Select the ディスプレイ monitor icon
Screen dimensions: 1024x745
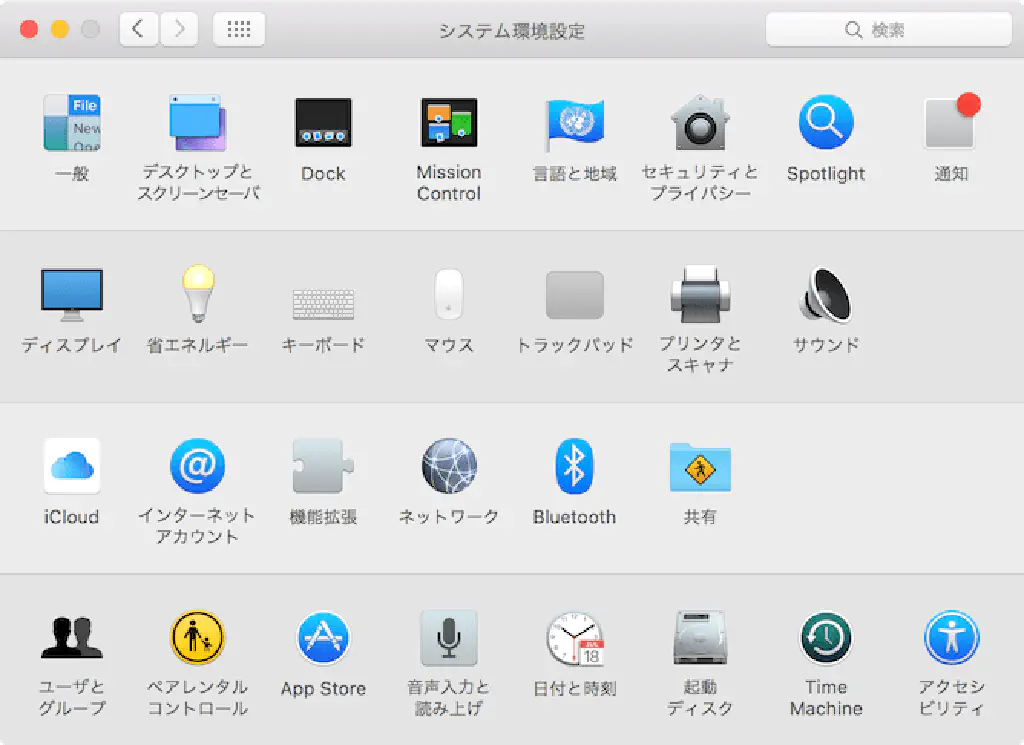point(72,296)
